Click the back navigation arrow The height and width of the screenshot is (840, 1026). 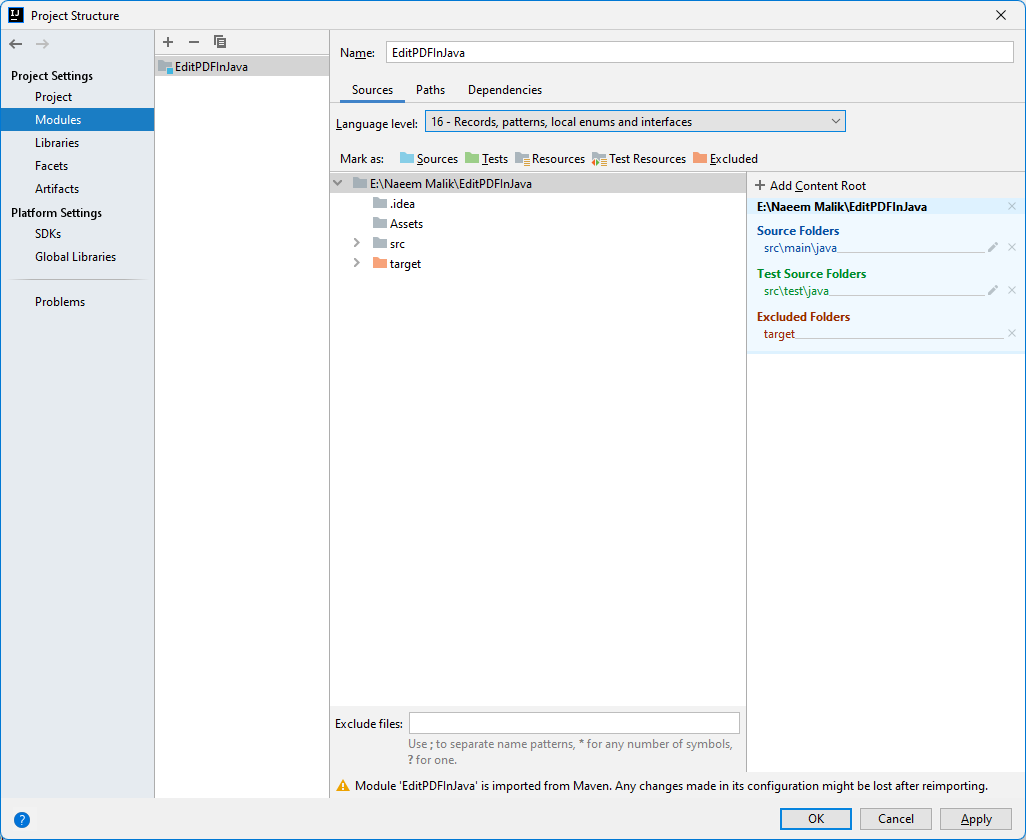(x=15, y=43)
